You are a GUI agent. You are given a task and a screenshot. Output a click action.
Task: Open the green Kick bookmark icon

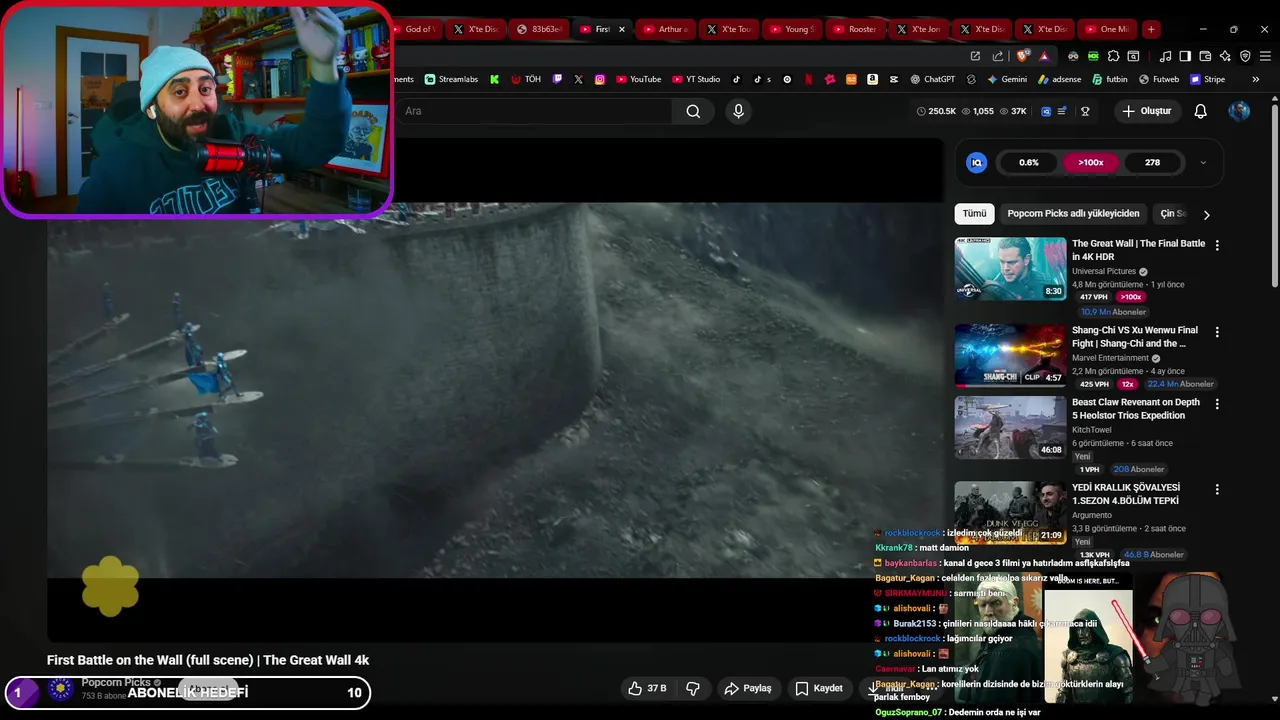[x=494, y=79]
